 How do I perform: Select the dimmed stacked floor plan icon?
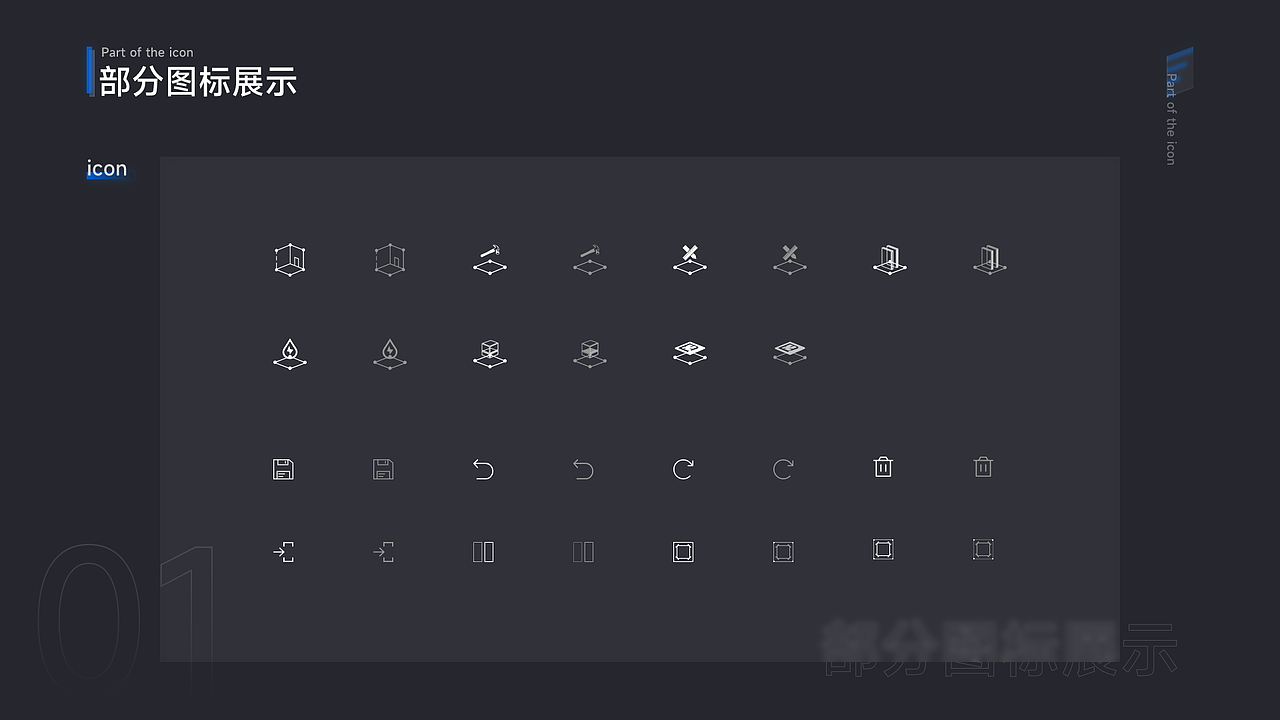789,352
